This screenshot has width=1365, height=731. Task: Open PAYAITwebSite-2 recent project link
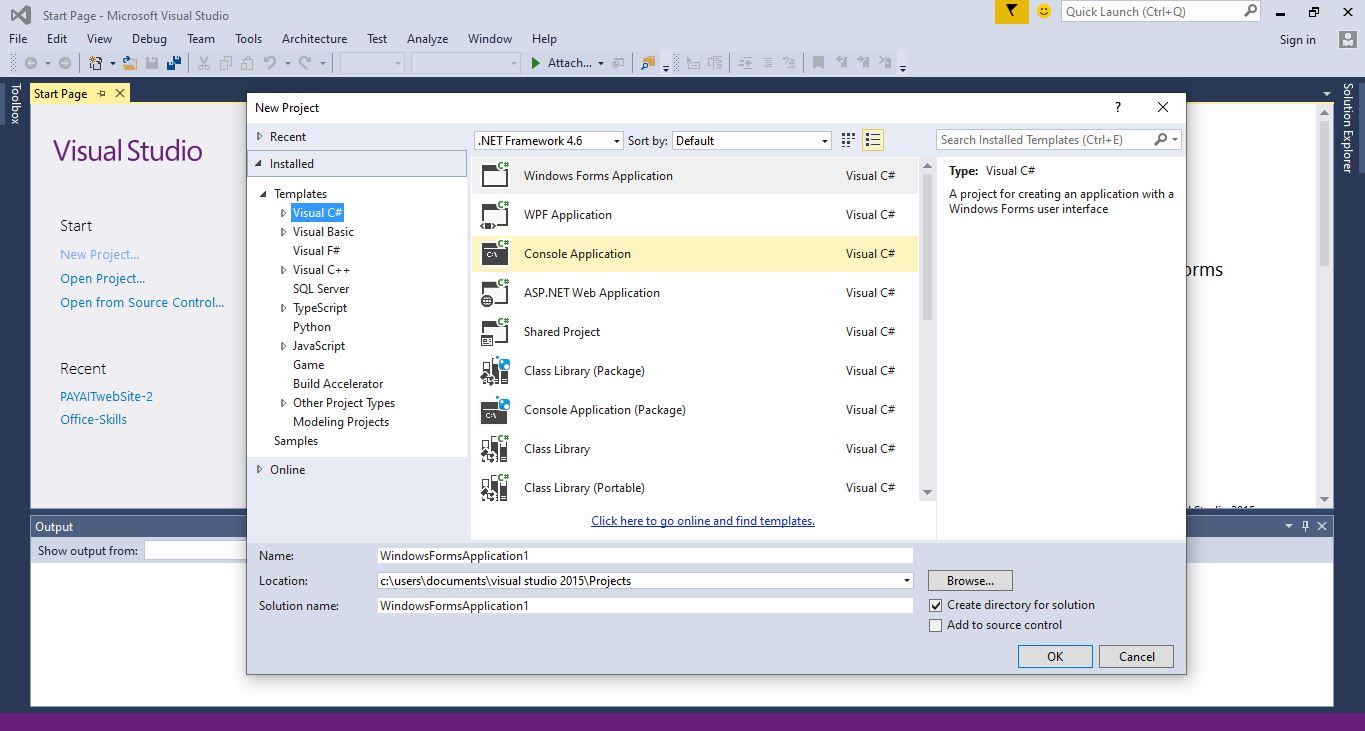106,396
